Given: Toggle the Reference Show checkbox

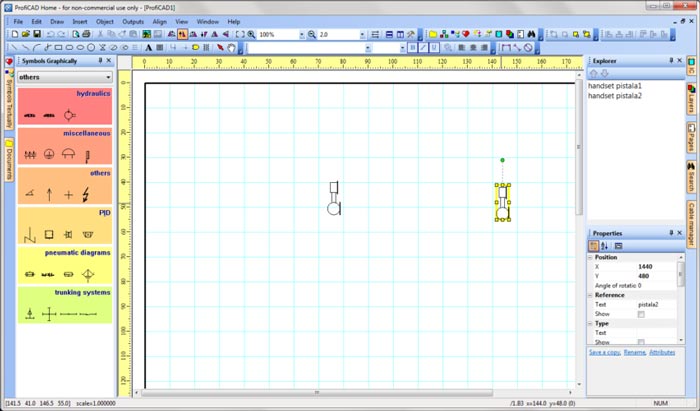Looking at the screenshot, I should tap(641, 314).
